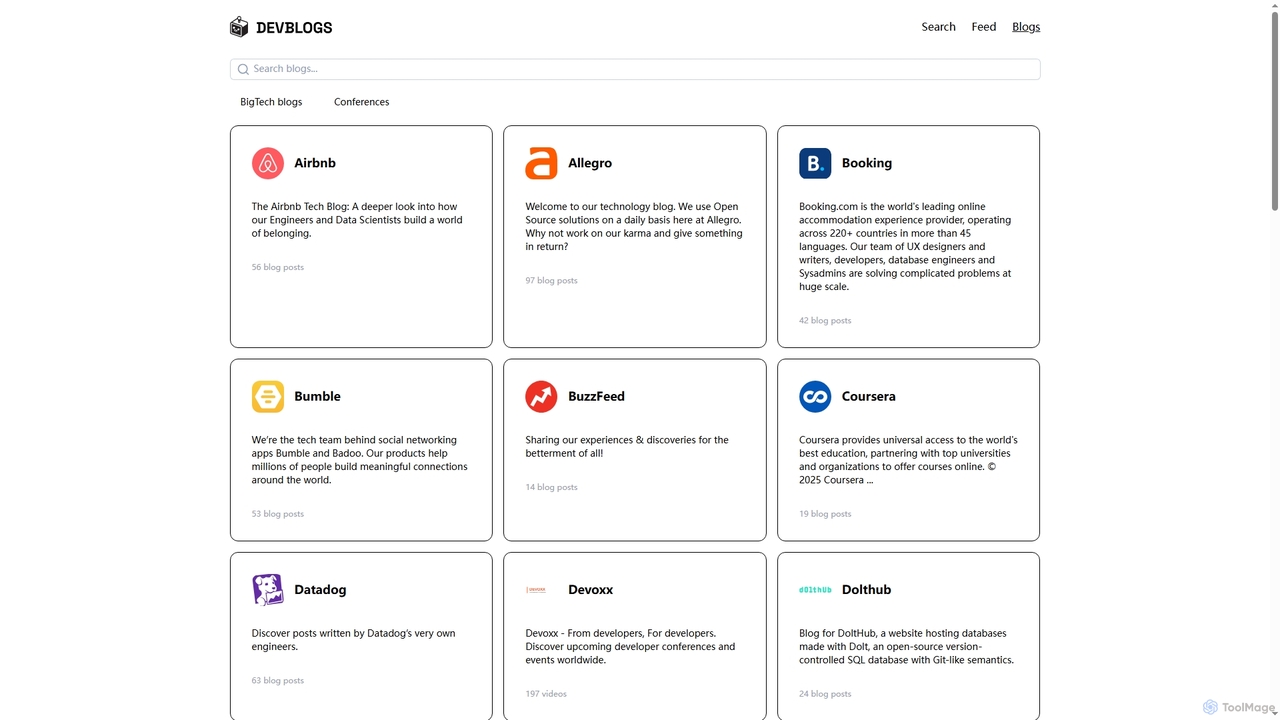
Task: Open the Blogs nav link
Action: [1026, 27]
